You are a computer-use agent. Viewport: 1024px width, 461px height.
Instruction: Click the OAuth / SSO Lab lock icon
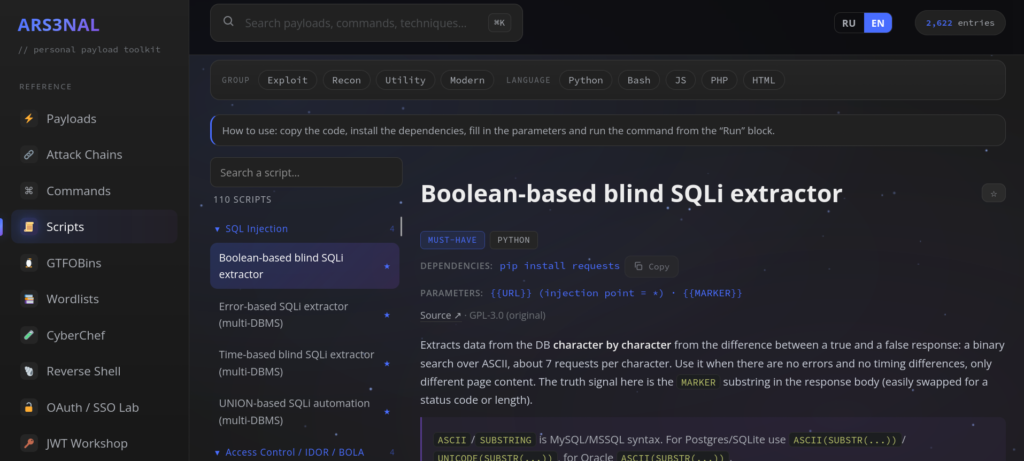29,407
